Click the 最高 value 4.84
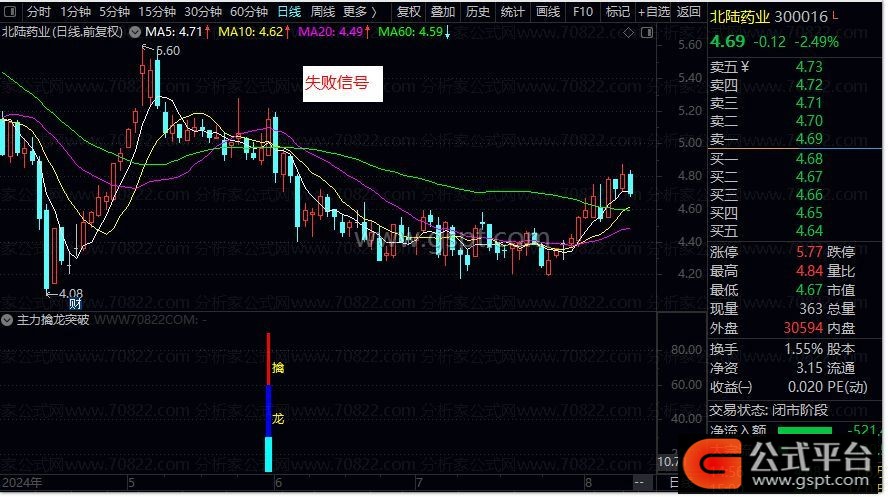Viewport: 888px width, 497px height. 809,271
